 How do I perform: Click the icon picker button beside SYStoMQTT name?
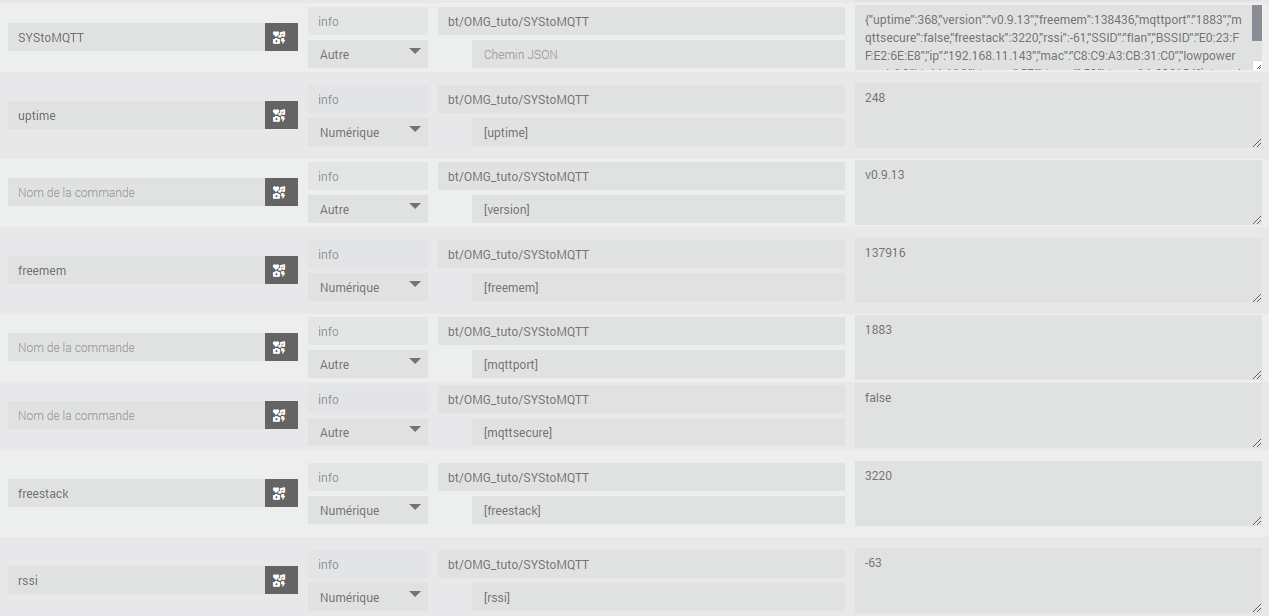click(281, 38)
